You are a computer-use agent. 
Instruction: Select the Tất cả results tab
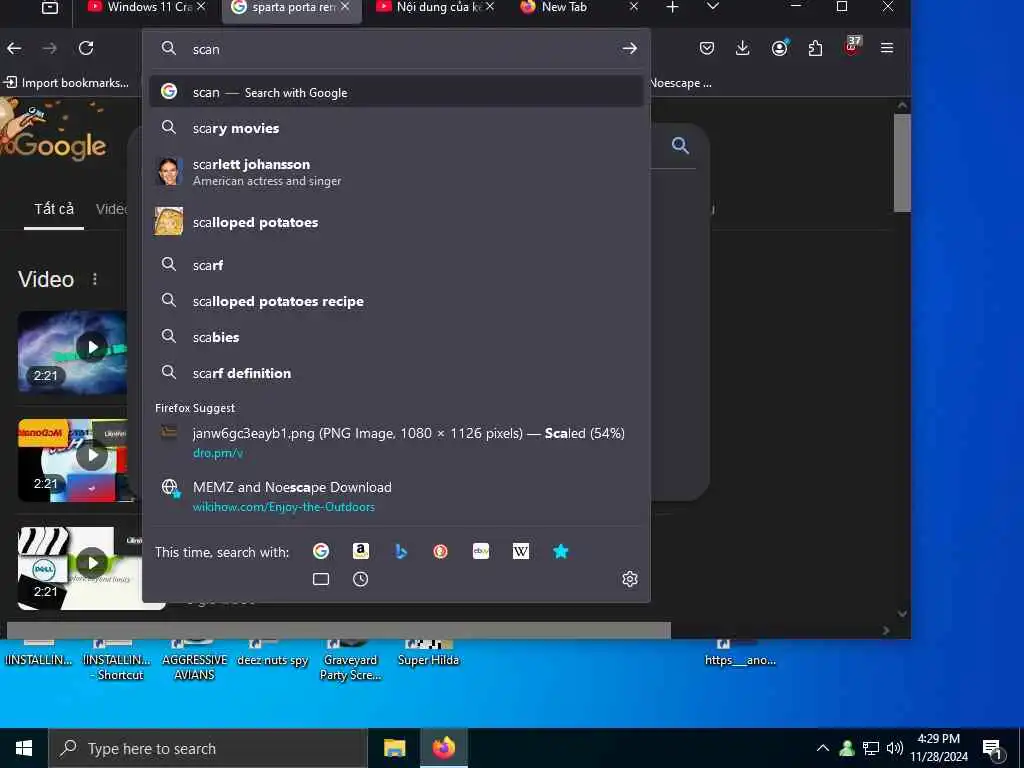point(54,209)
